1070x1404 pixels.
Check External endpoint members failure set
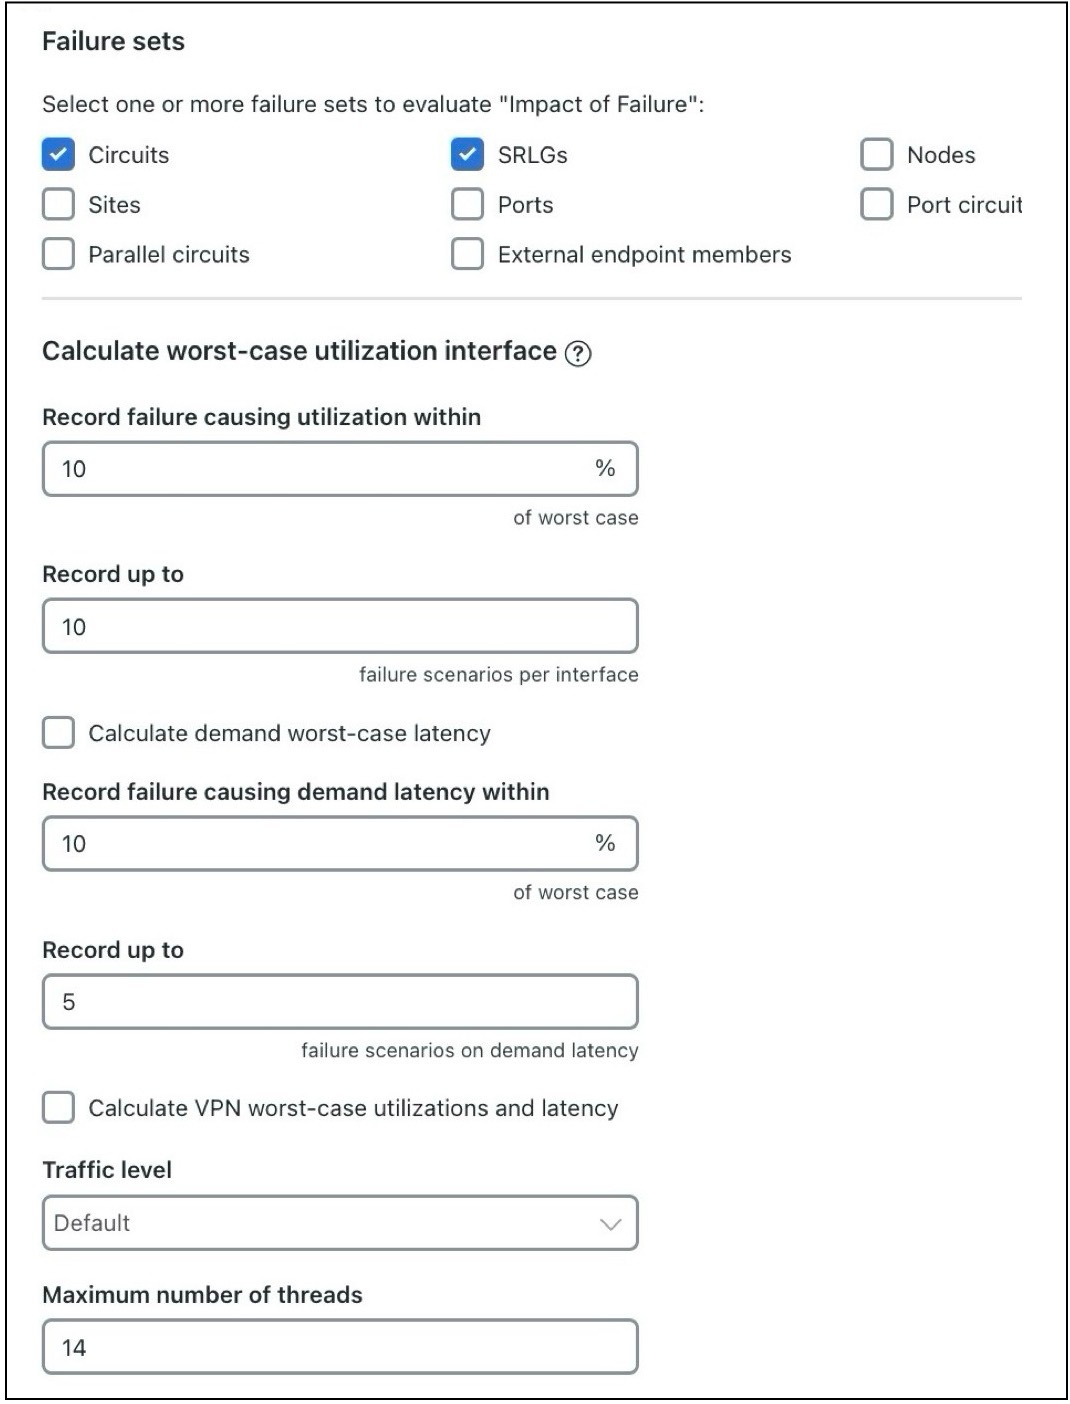point(466,254)
